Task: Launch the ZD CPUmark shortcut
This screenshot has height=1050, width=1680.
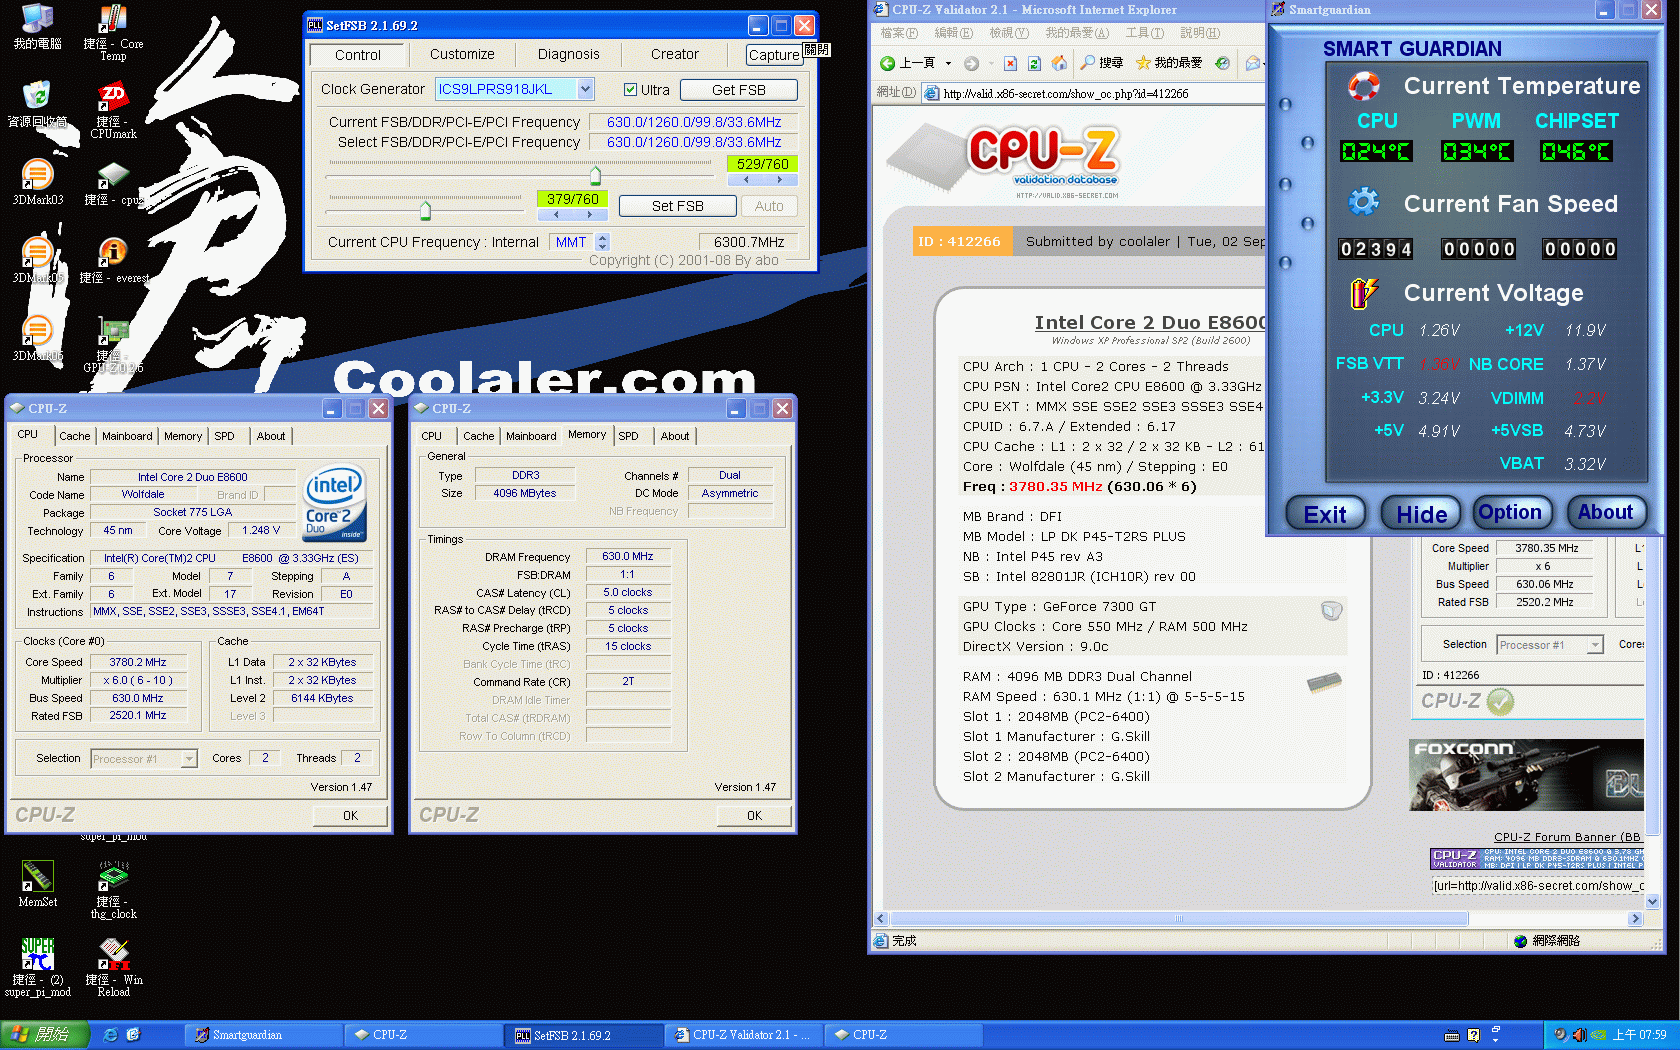Action: [112, 96]
